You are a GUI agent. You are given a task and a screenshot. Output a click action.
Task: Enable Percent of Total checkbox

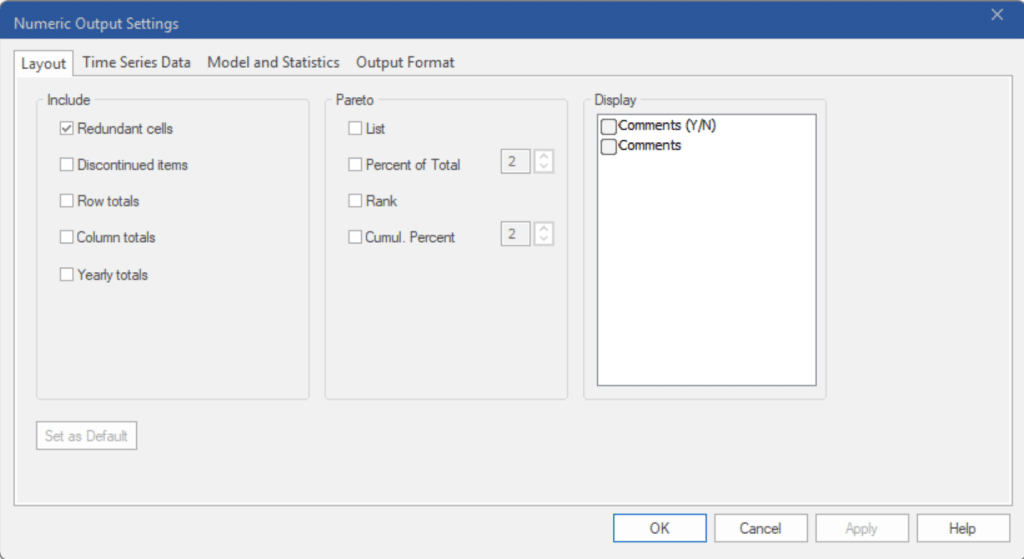coord(355,165)
